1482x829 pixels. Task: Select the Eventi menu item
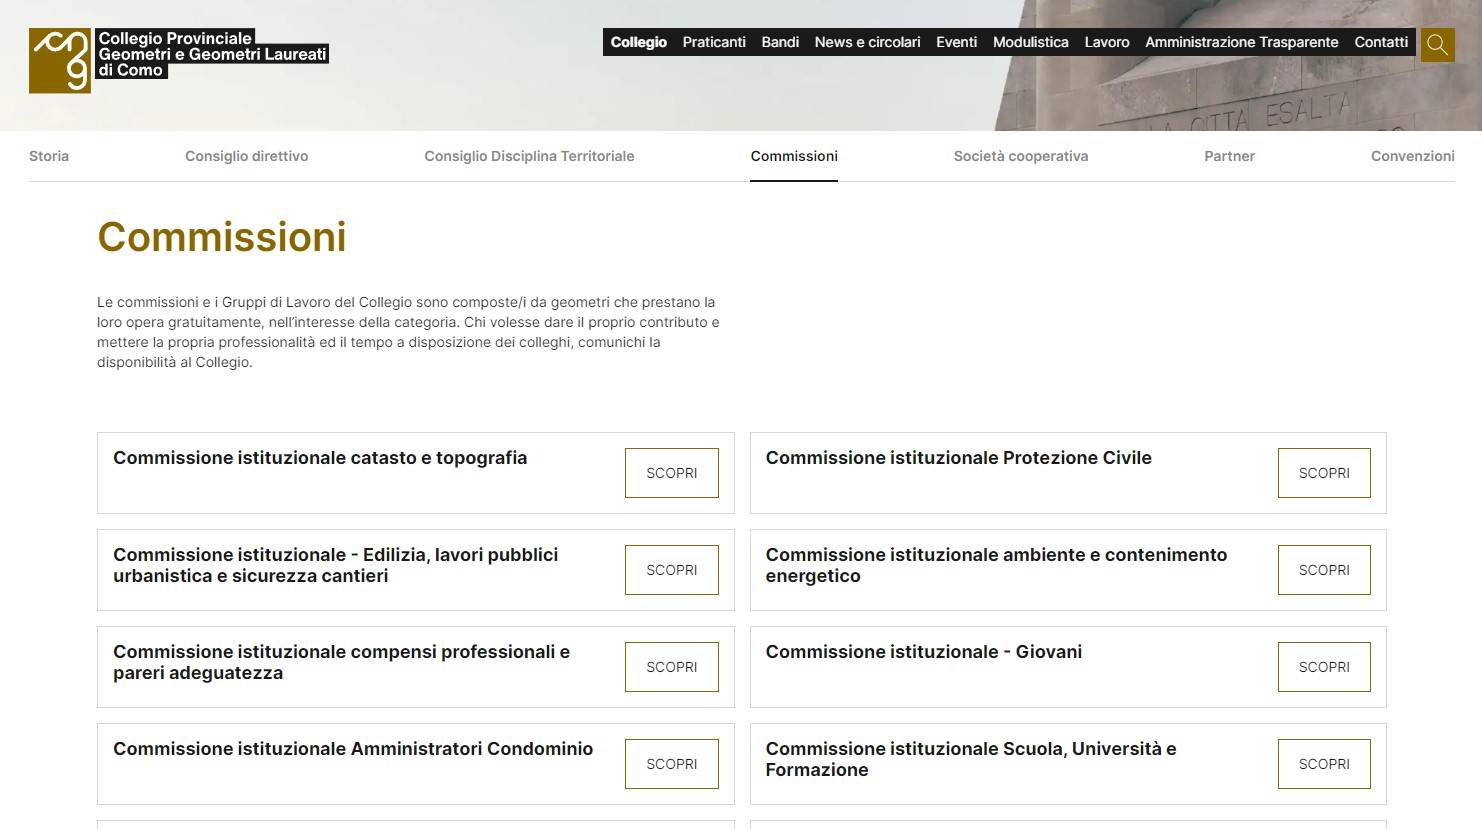click(956, 42)
